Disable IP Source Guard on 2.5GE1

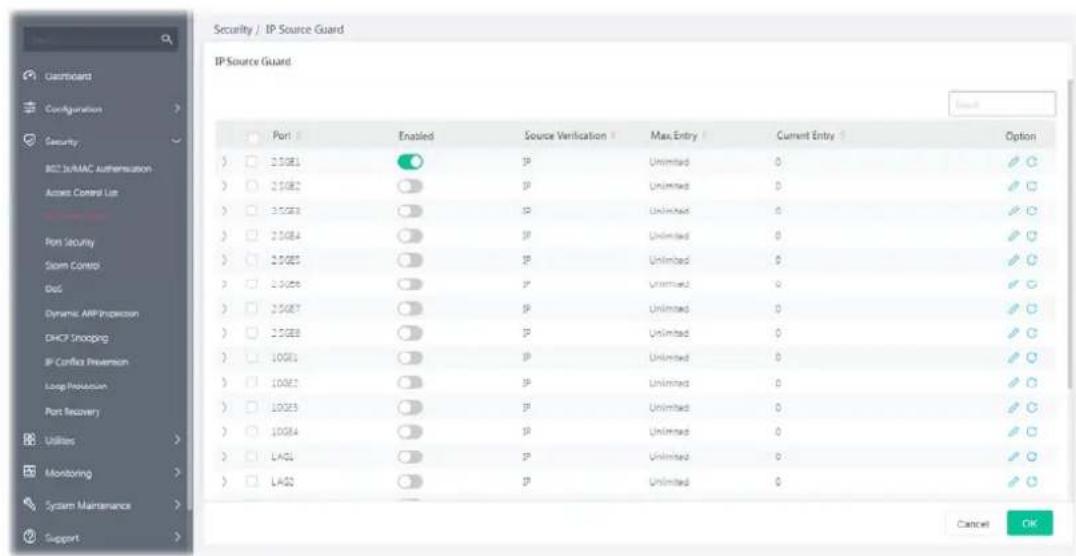click(x=410, y=163)
